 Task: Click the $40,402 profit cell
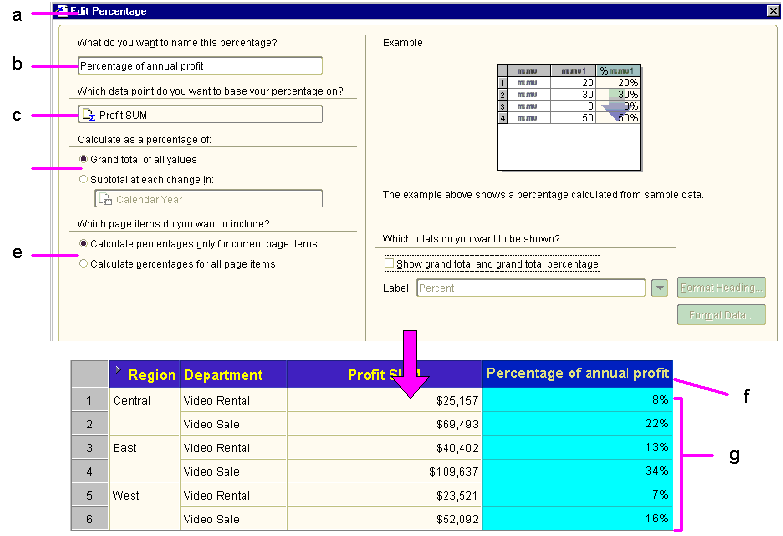[x=384, y=448]
